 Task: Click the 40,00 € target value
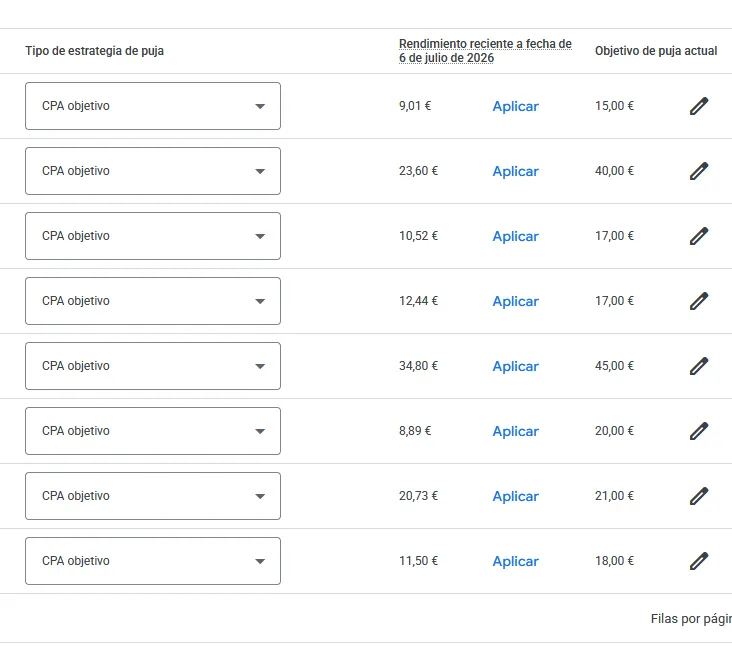point(614,171)
